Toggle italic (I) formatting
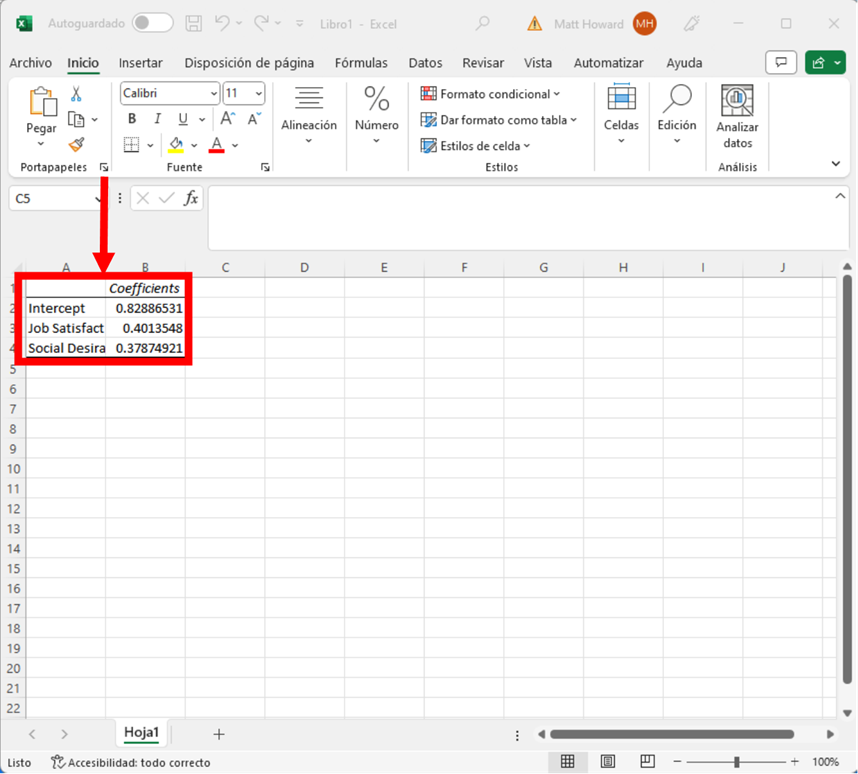Screen dimensions: 858x774 point(157,119)
